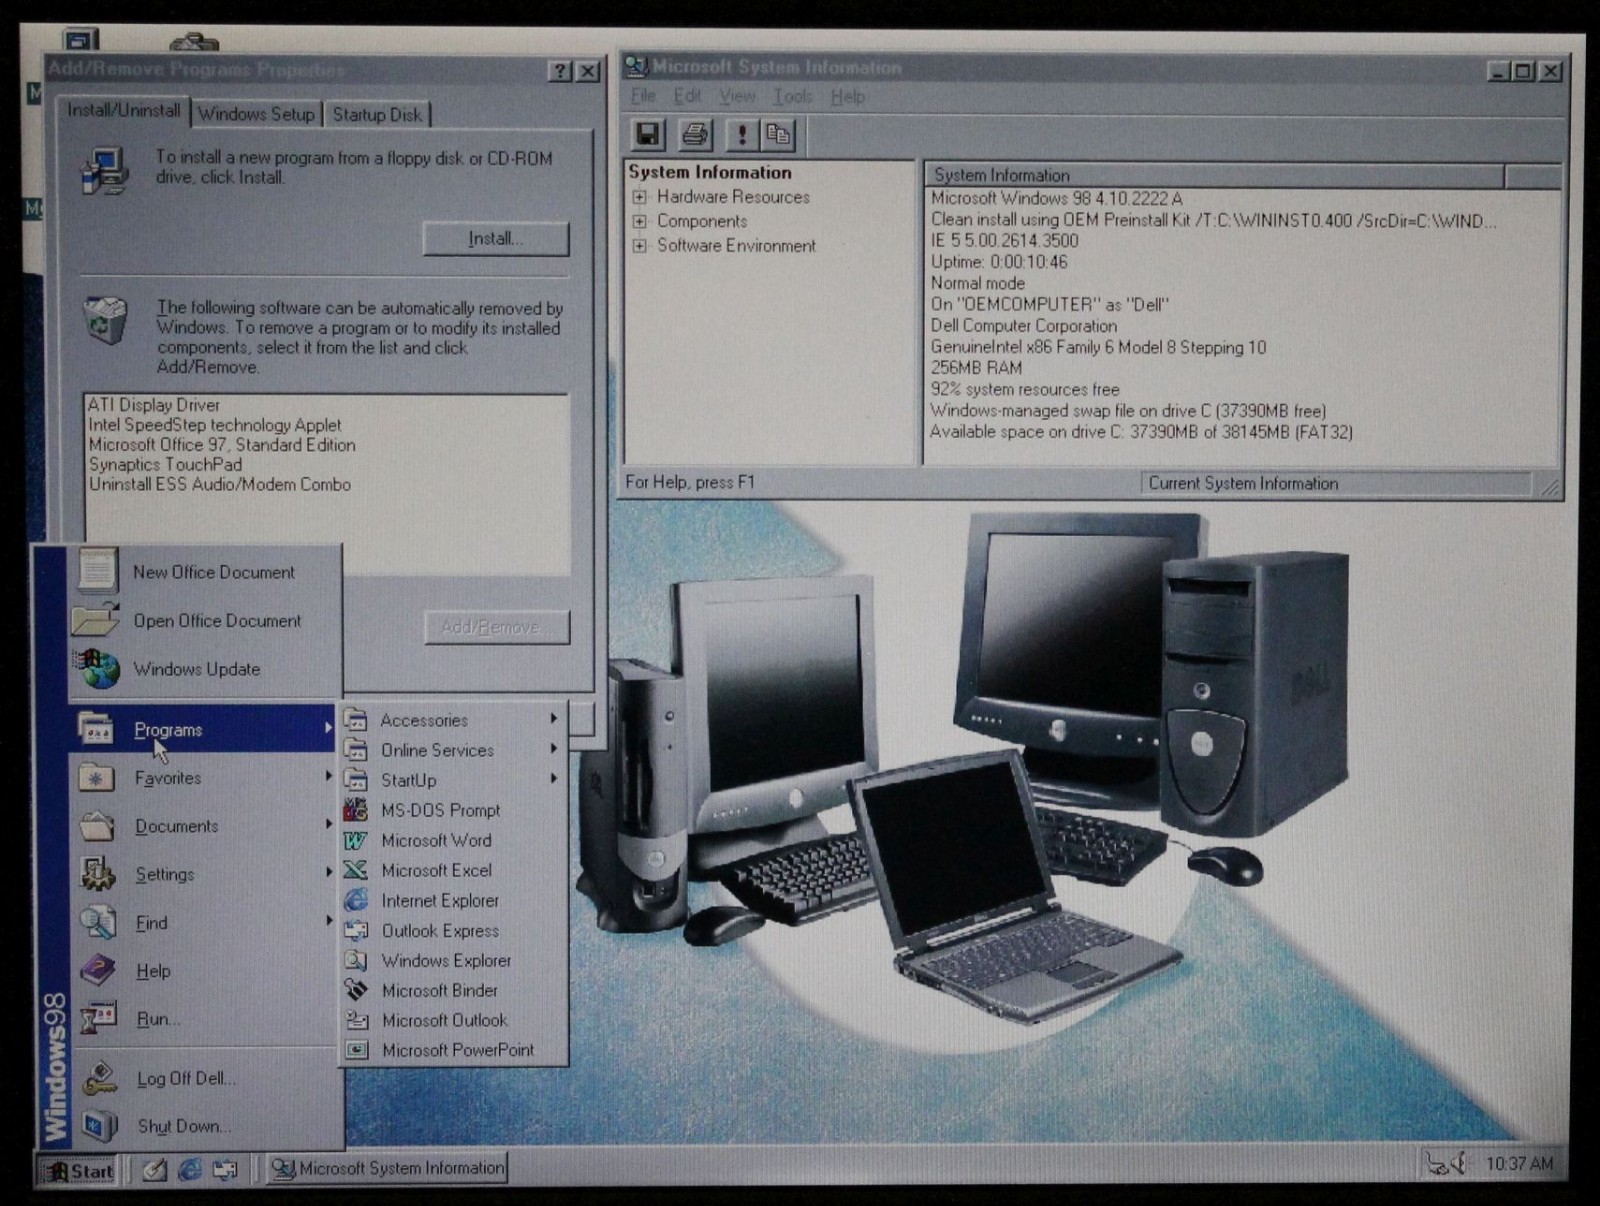The width and height of the screenshot is (1600, 1206).
Task: Click Programs in Start menu
Action: pos(205,729)
